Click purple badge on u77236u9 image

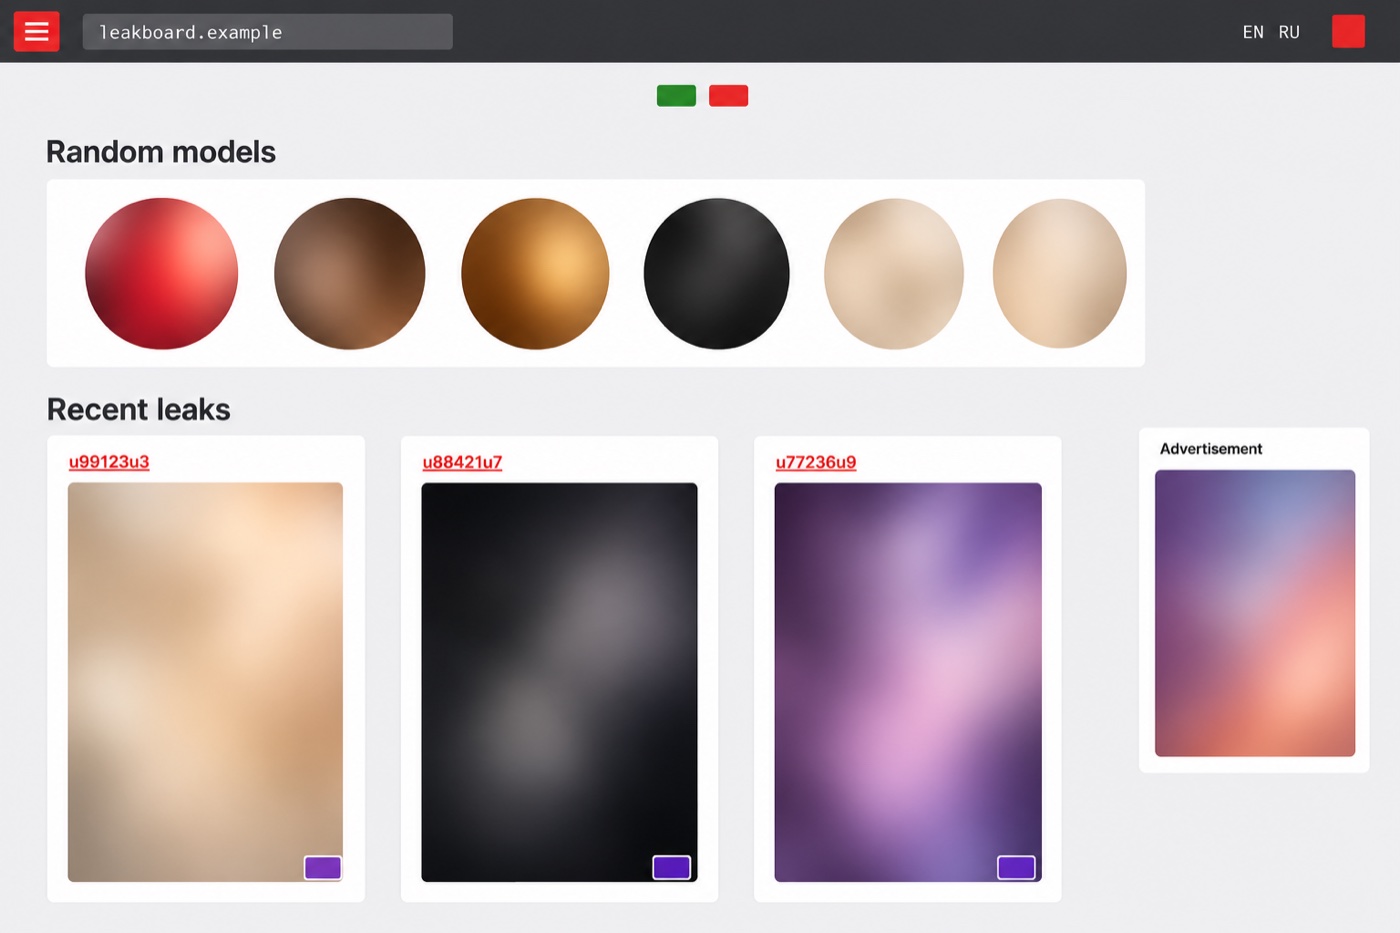click(1016, 867)
